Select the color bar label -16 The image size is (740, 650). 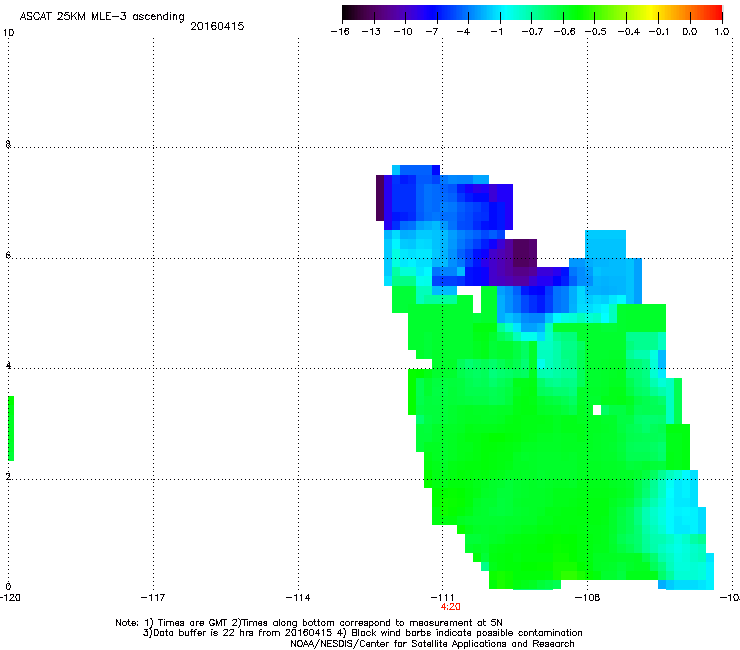point(340,32)
